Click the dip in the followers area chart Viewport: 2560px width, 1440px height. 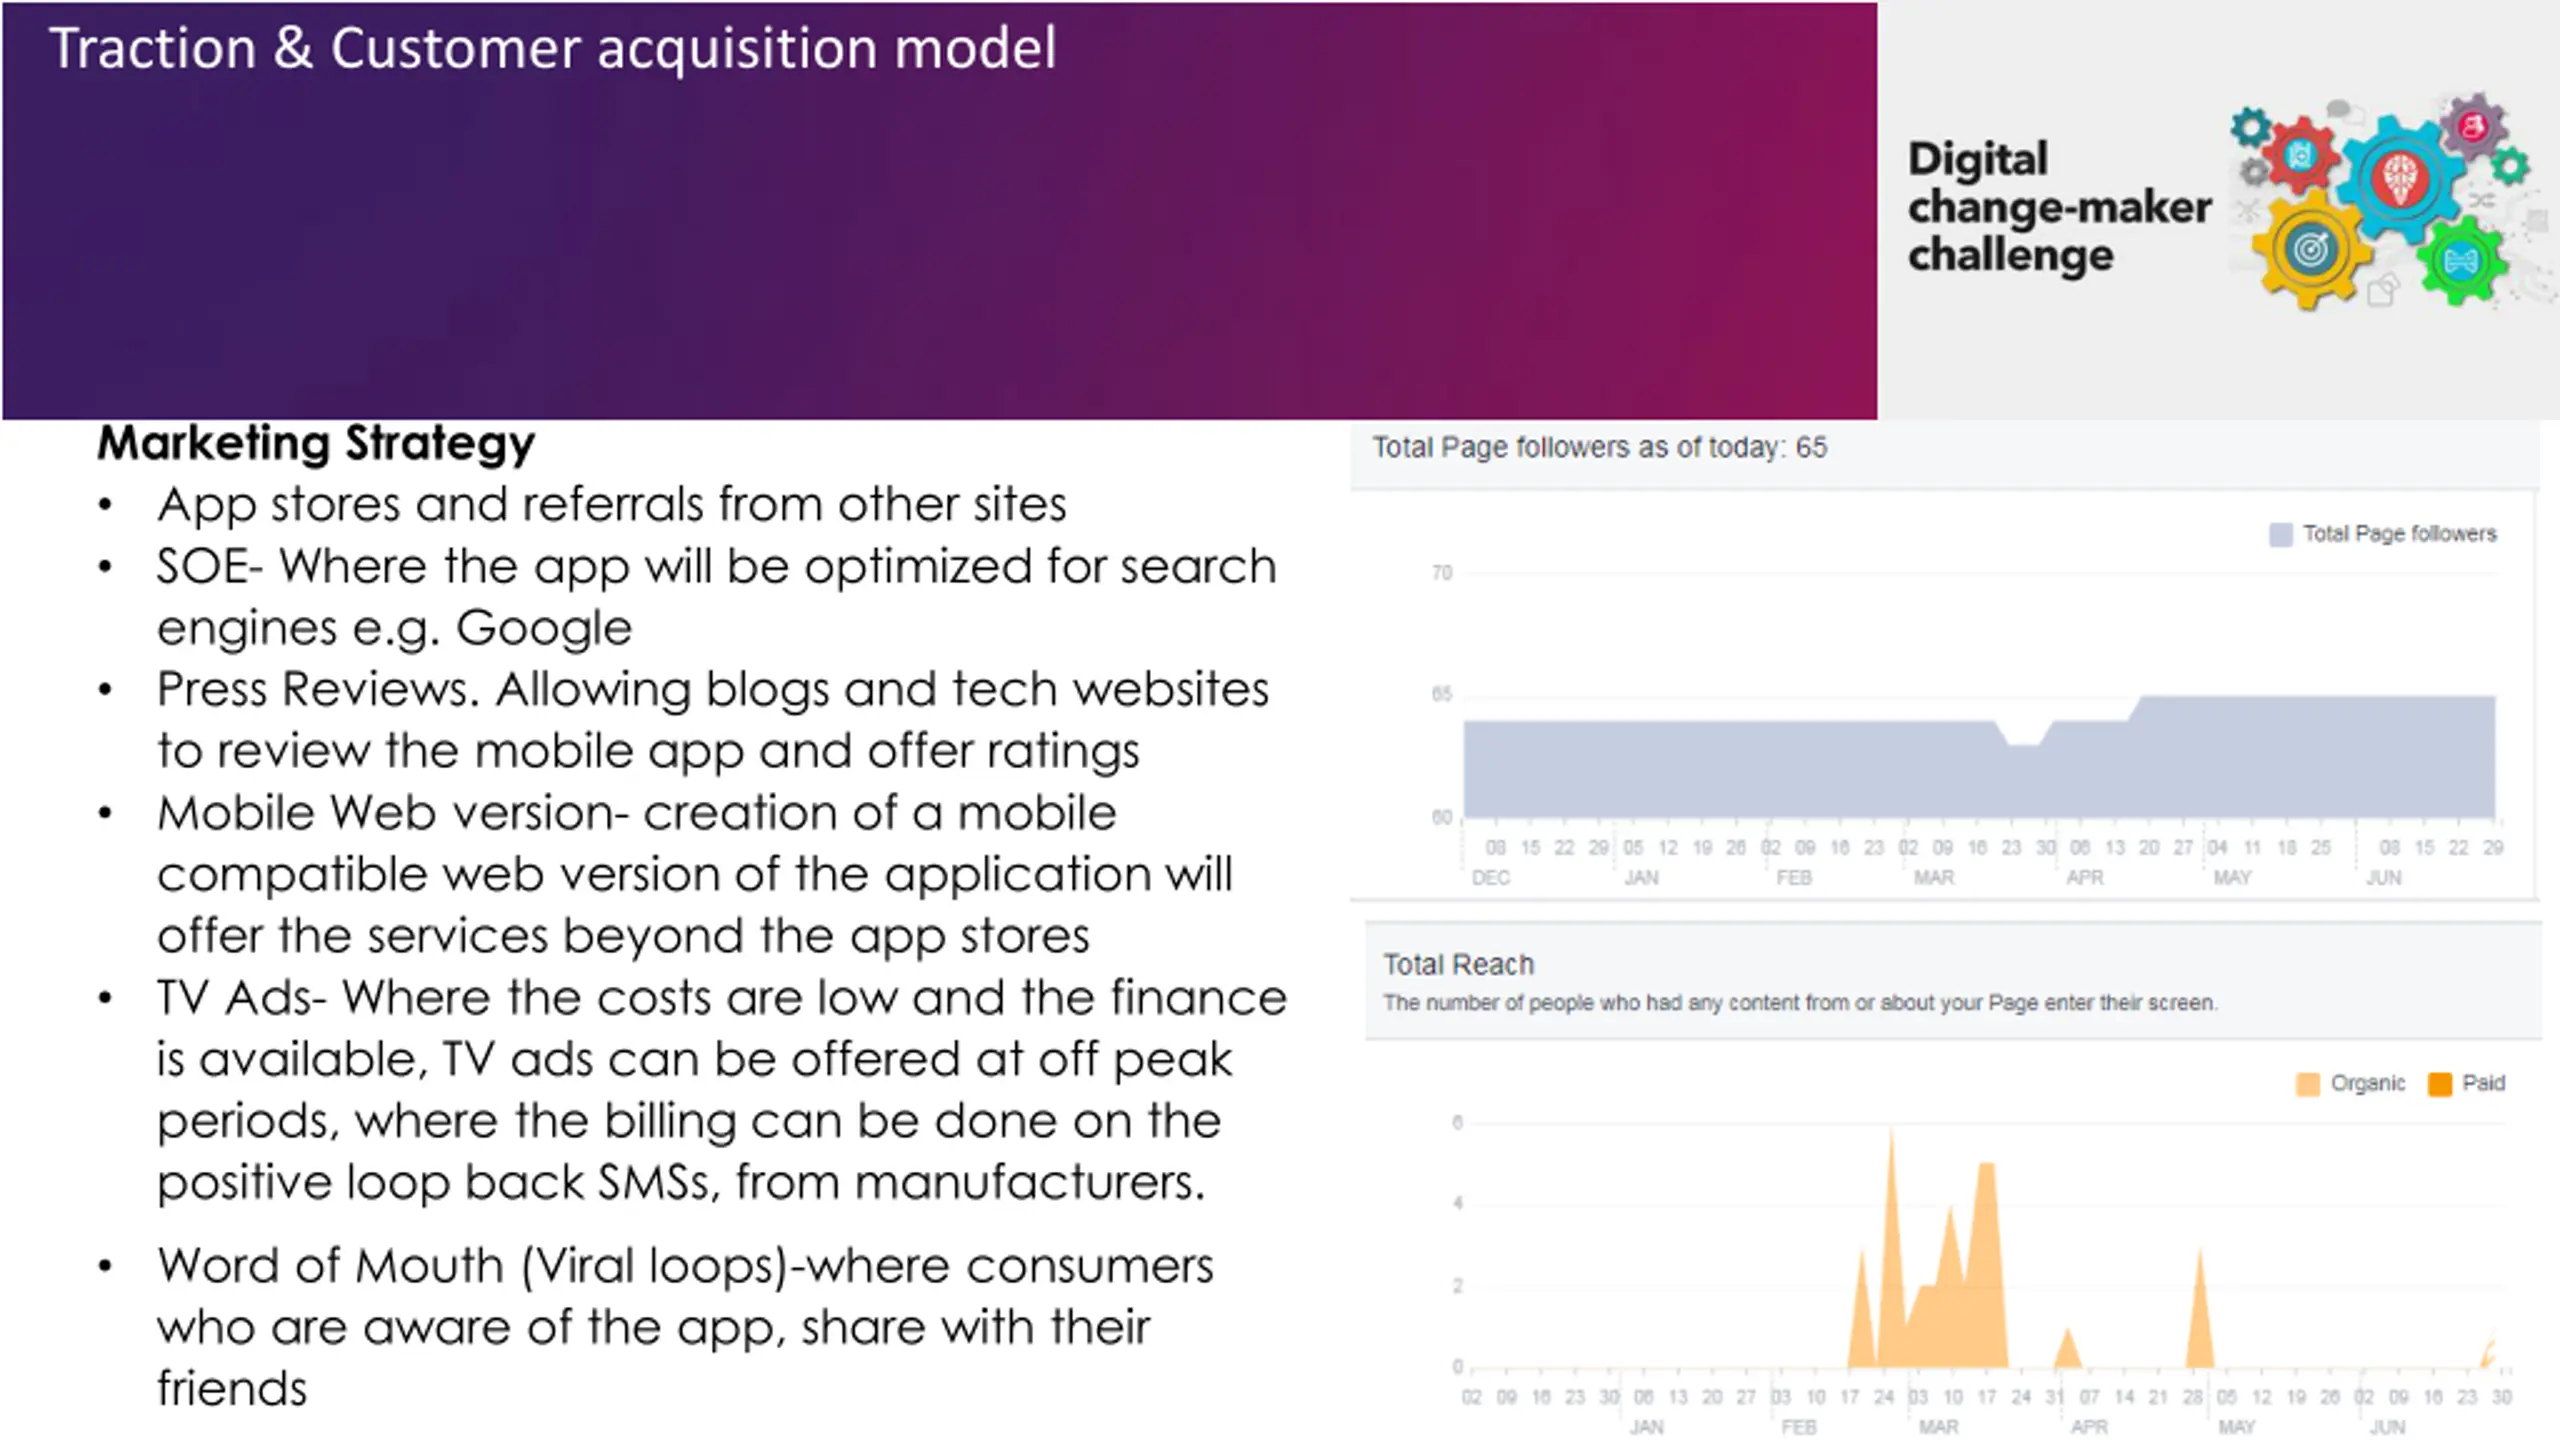tap(2025, 738)
